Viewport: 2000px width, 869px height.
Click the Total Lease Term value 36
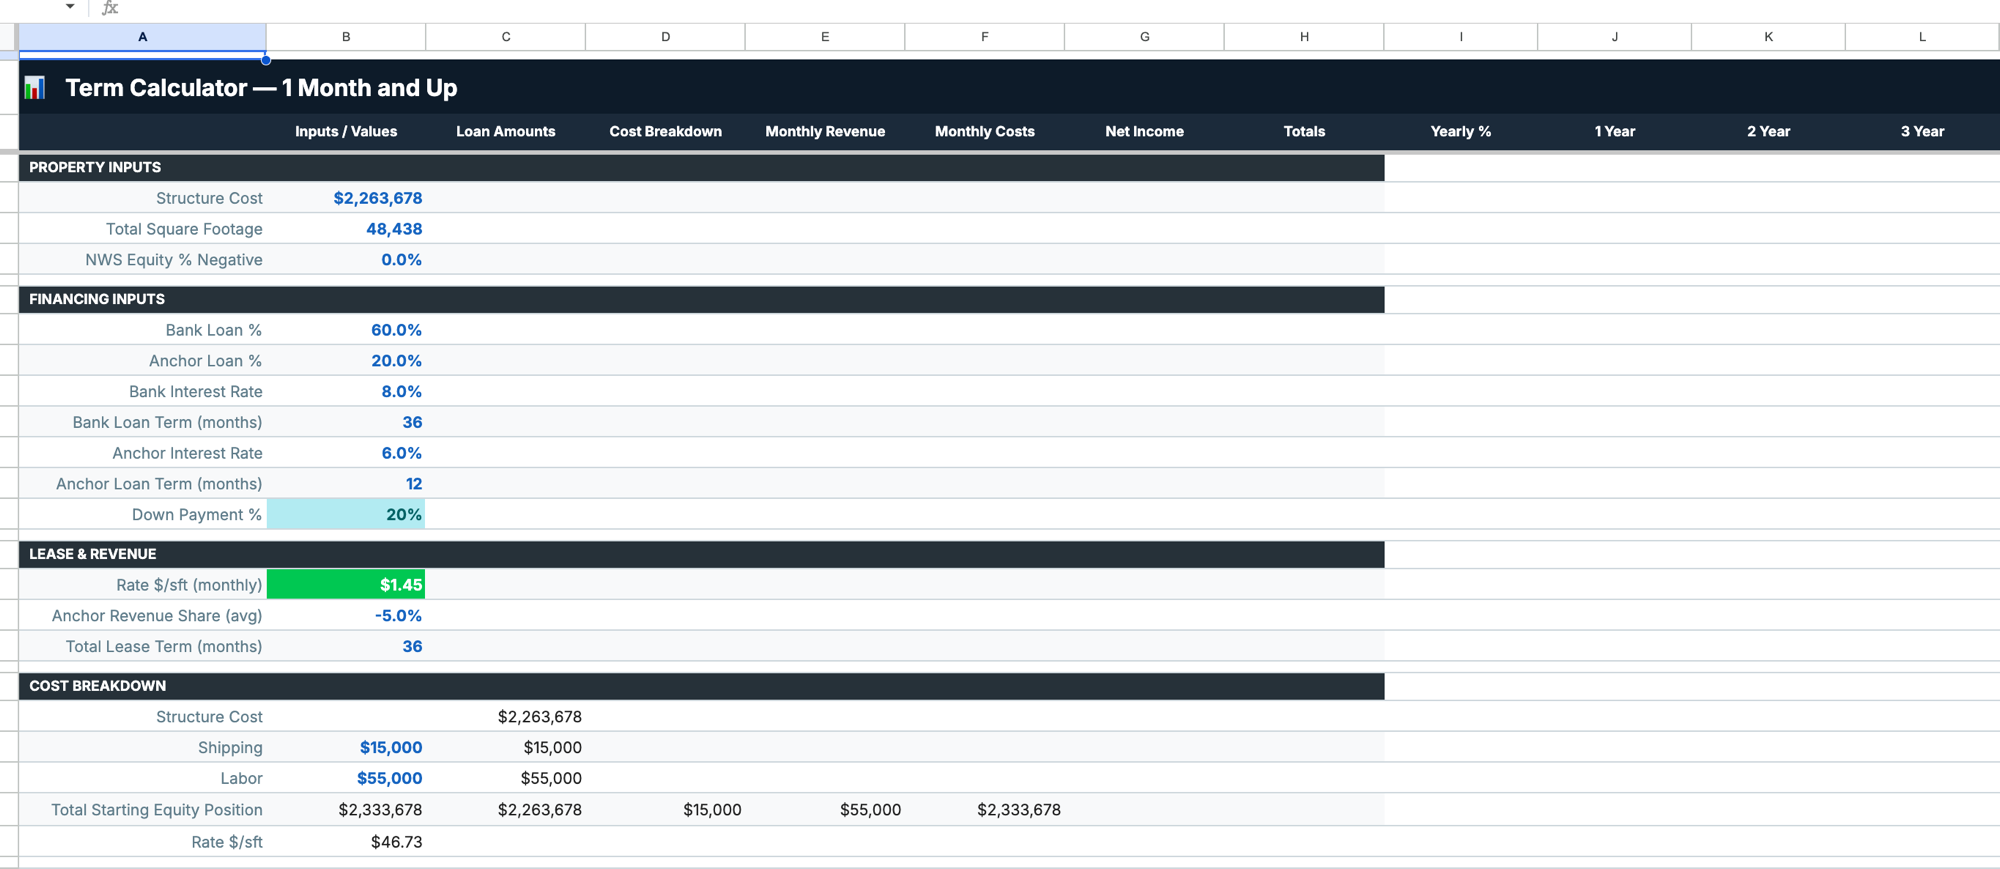pos(412,647)
